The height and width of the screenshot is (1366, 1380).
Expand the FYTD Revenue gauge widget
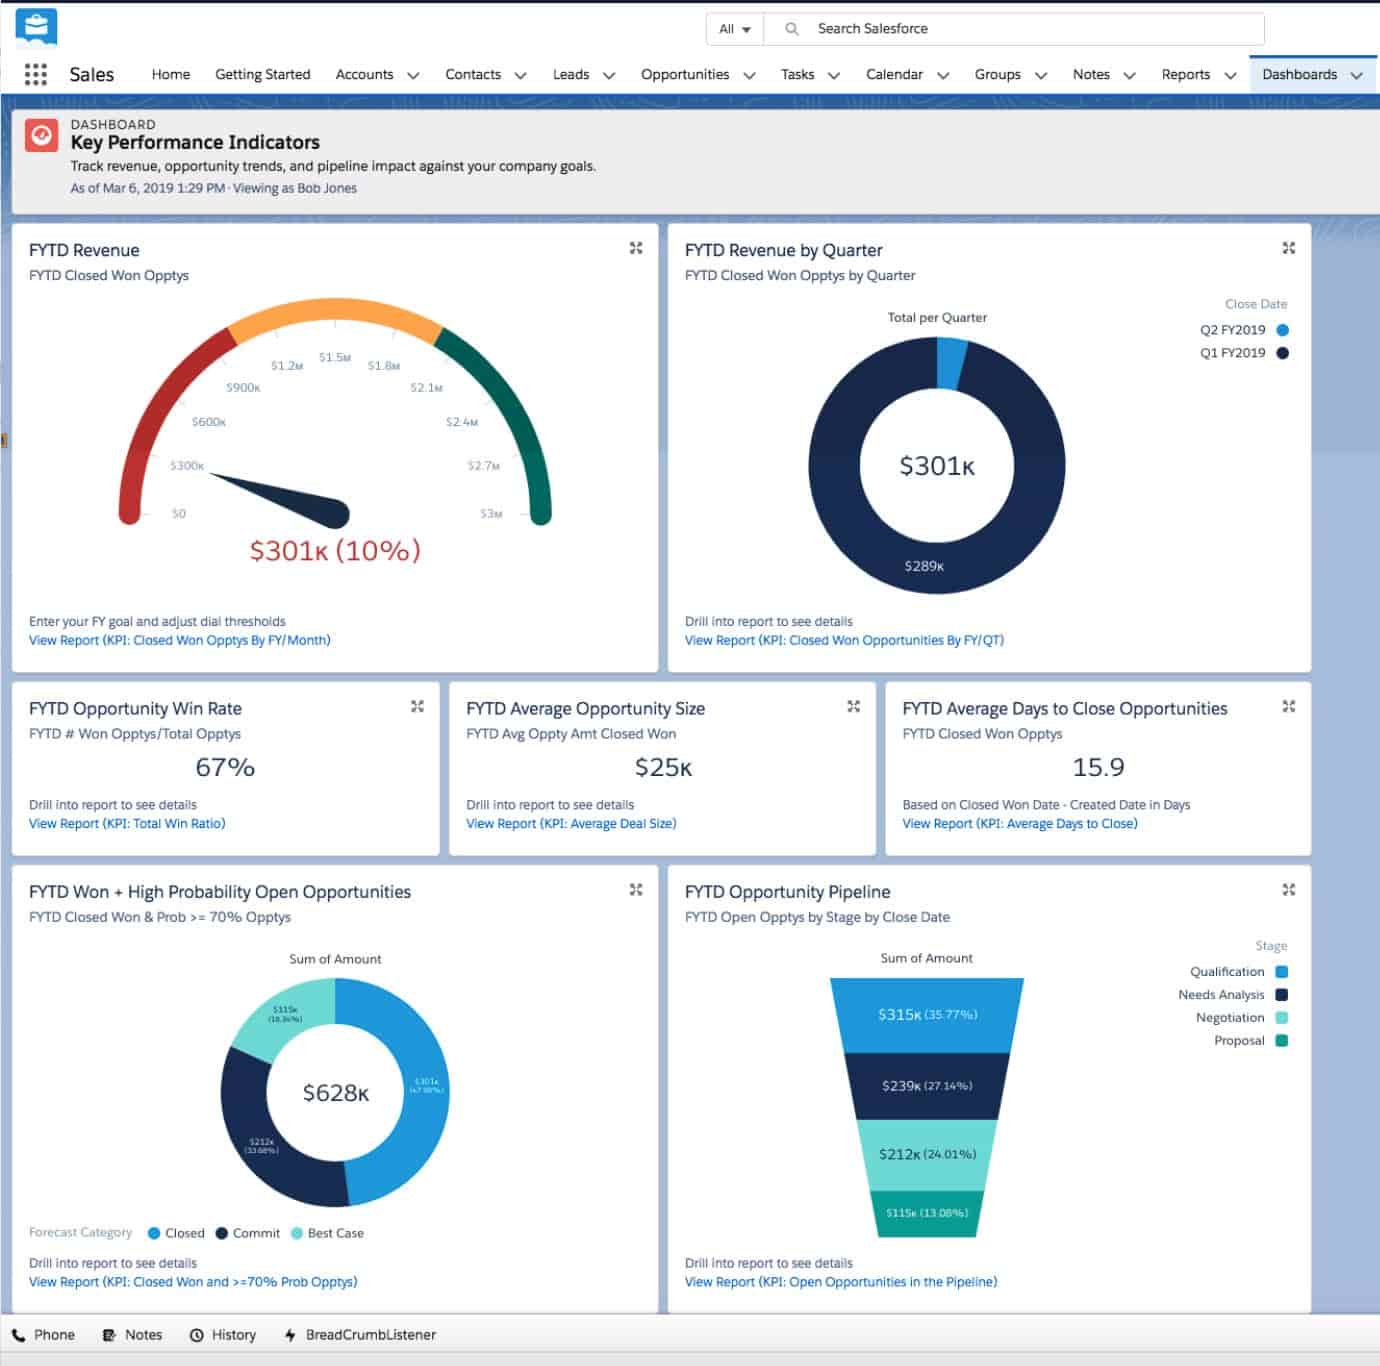tap(636, 248)
